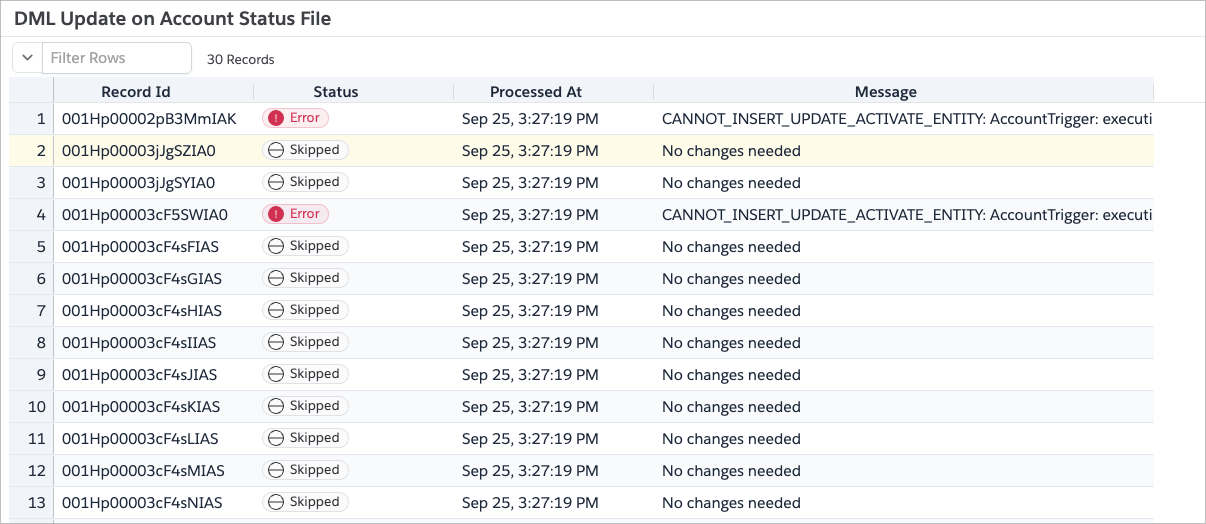
Task: Open record 001Hp00003cF5SWIA0
Action: coord(145,215)
